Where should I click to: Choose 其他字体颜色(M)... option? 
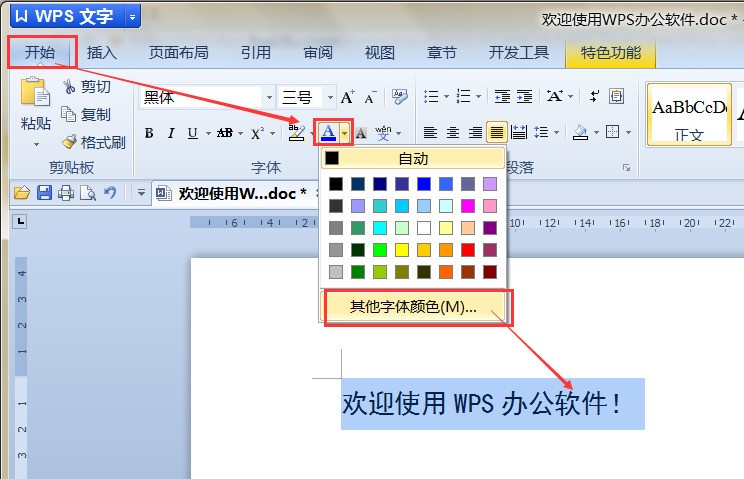413,307
